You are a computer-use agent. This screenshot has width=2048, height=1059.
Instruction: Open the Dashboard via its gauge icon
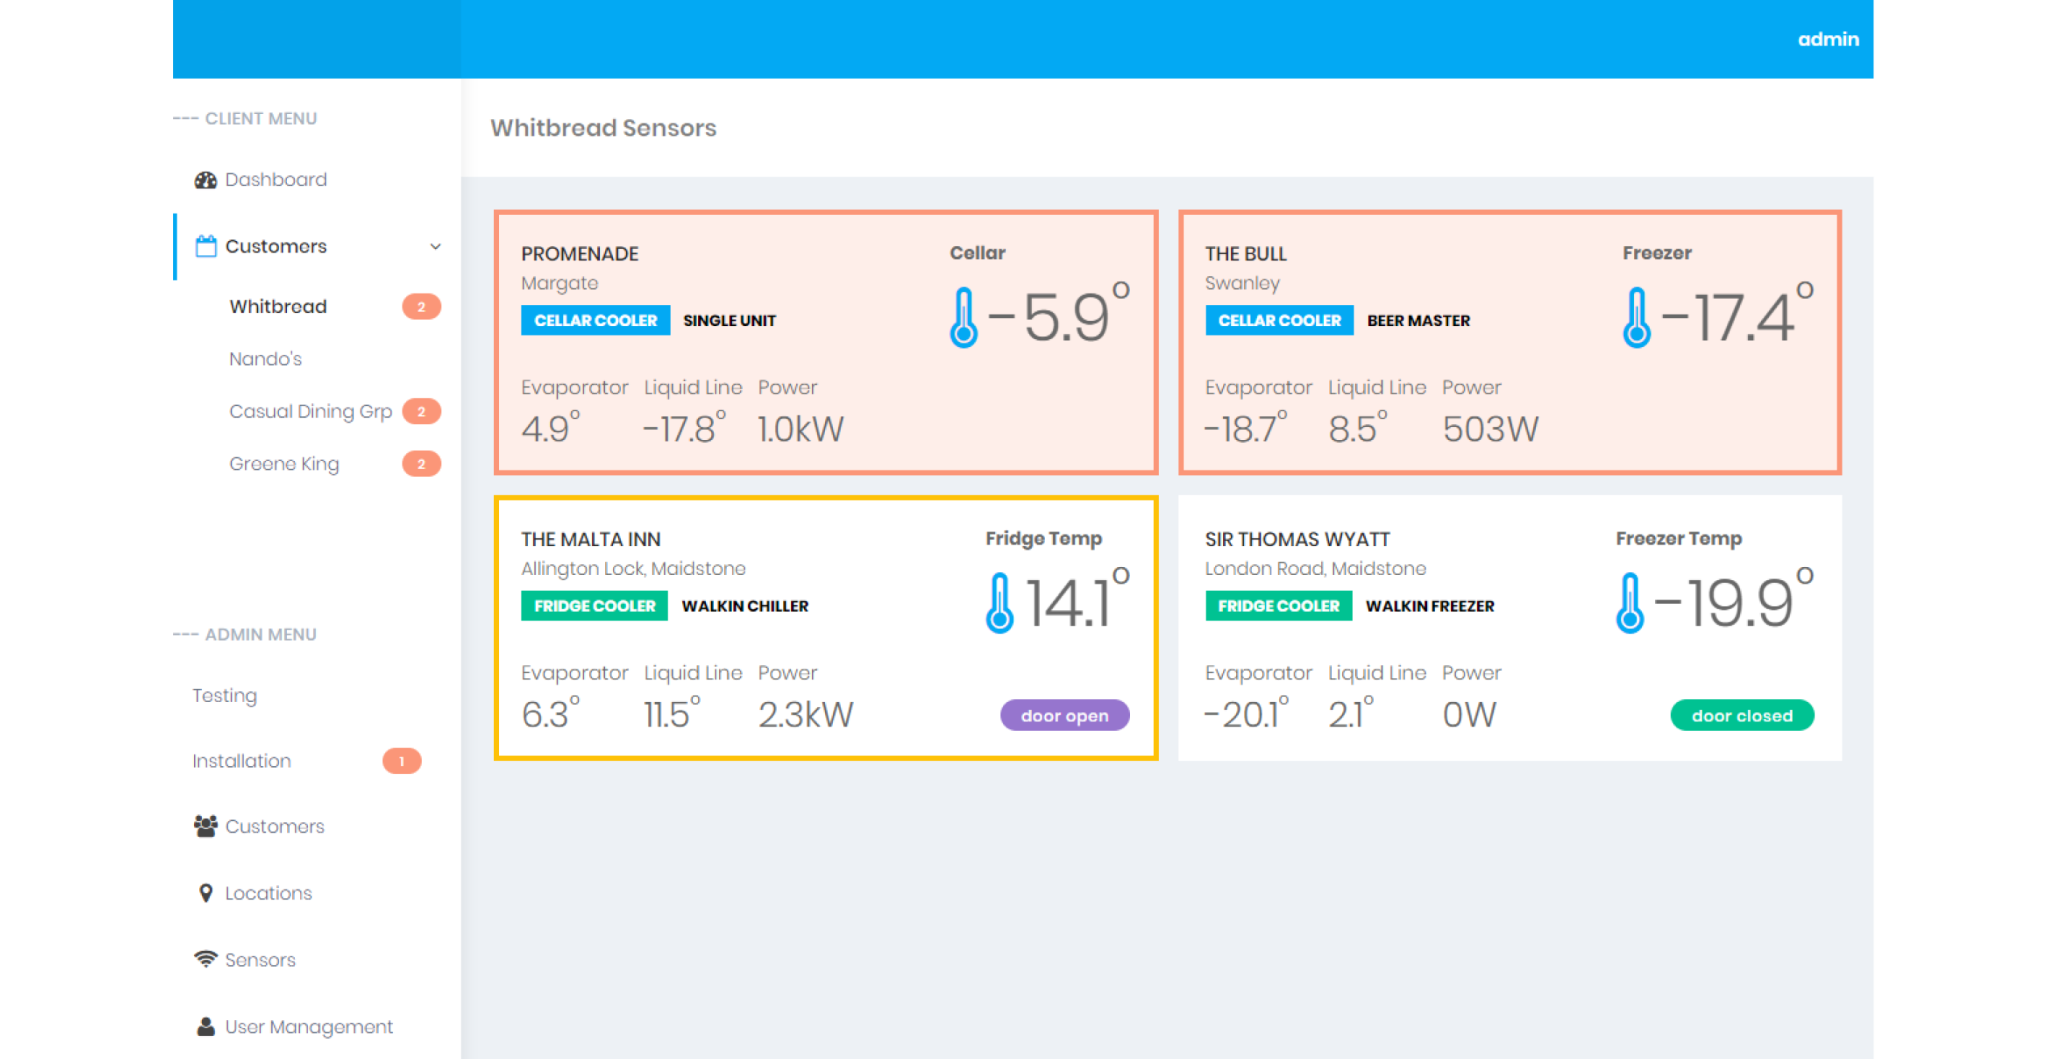pos(206,179)
